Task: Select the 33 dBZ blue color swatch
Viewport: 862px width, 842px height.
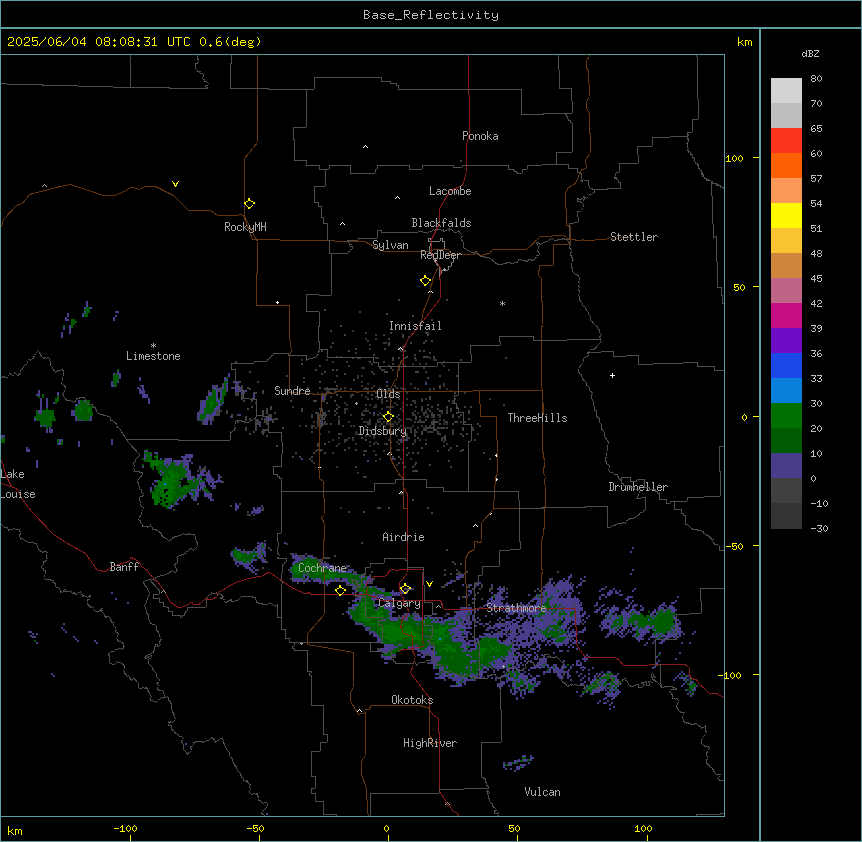Action: 786,365
